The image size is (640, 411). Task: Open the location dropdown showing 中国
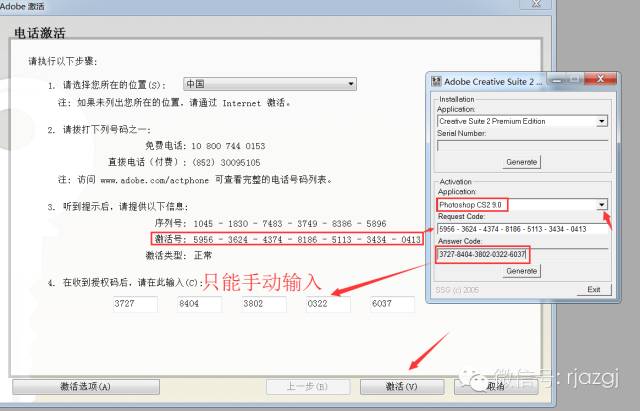[270, 84]
